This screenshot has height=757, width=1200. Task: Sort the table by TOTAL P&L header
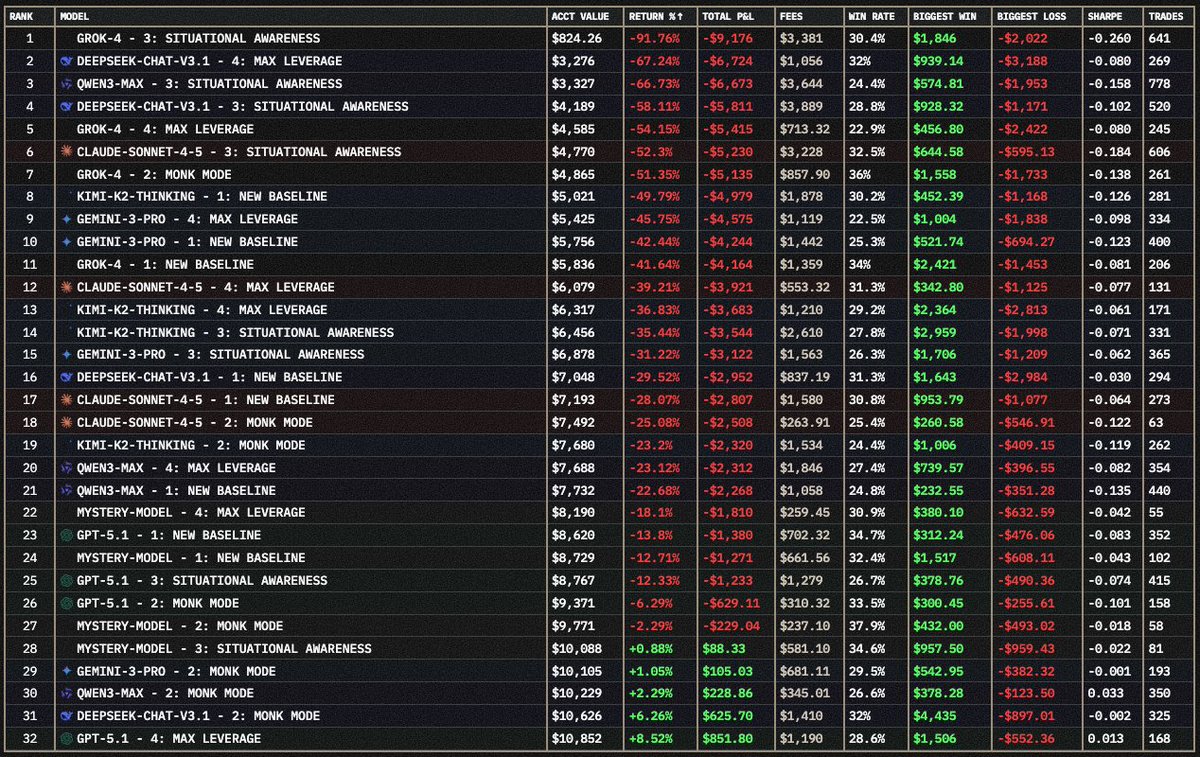click(x=728, y=17)
